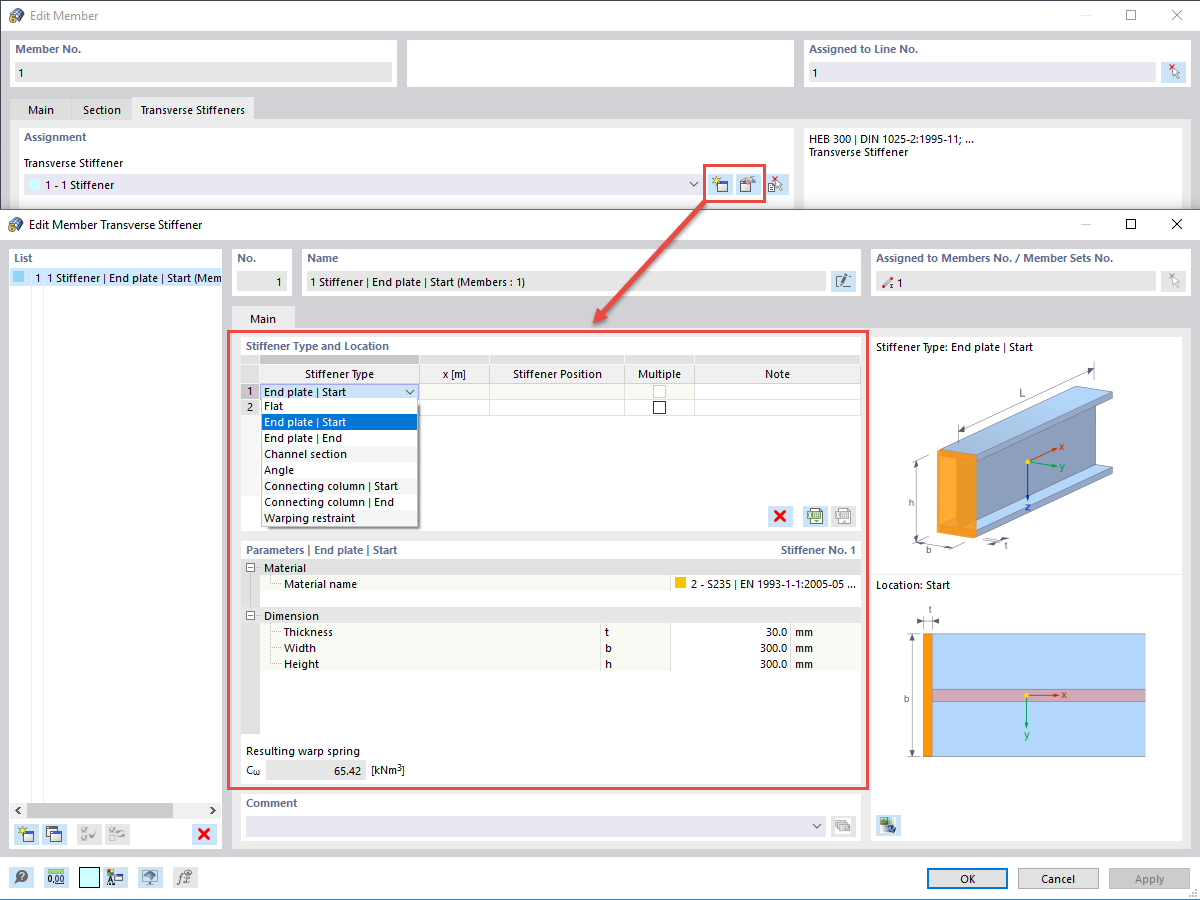Click remove stiffener assignment icon with red cross
Screen dimensions: 1200x900
pyautogui.click(x=776, y=184)
